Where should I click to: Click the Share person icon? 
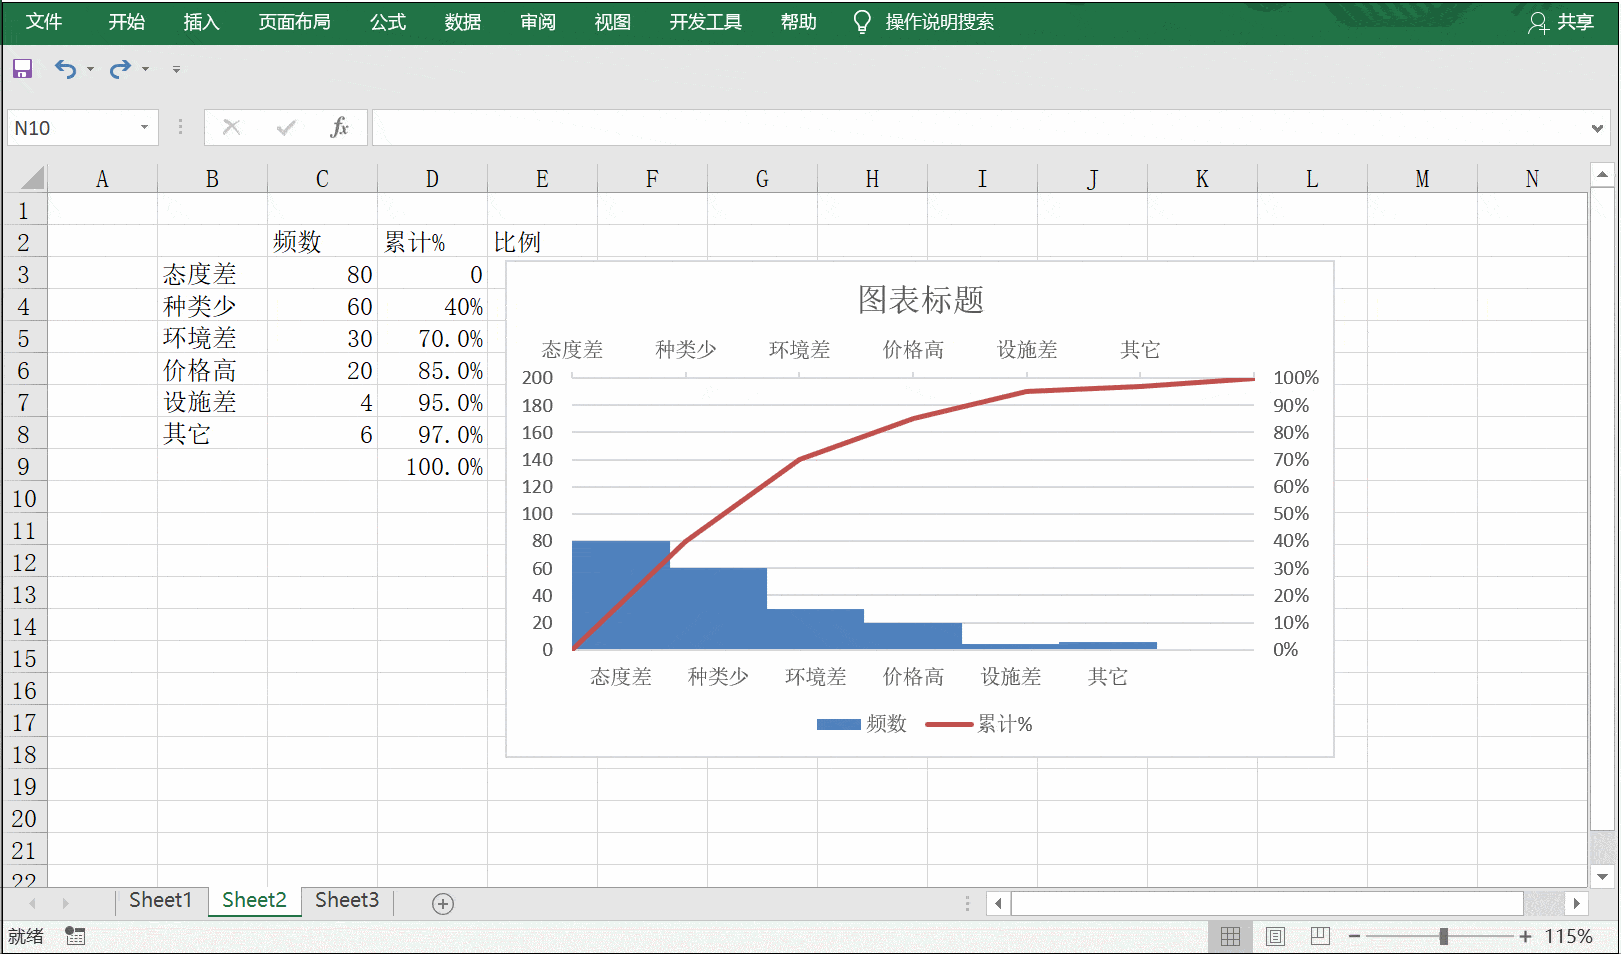tap(1537, 23)
